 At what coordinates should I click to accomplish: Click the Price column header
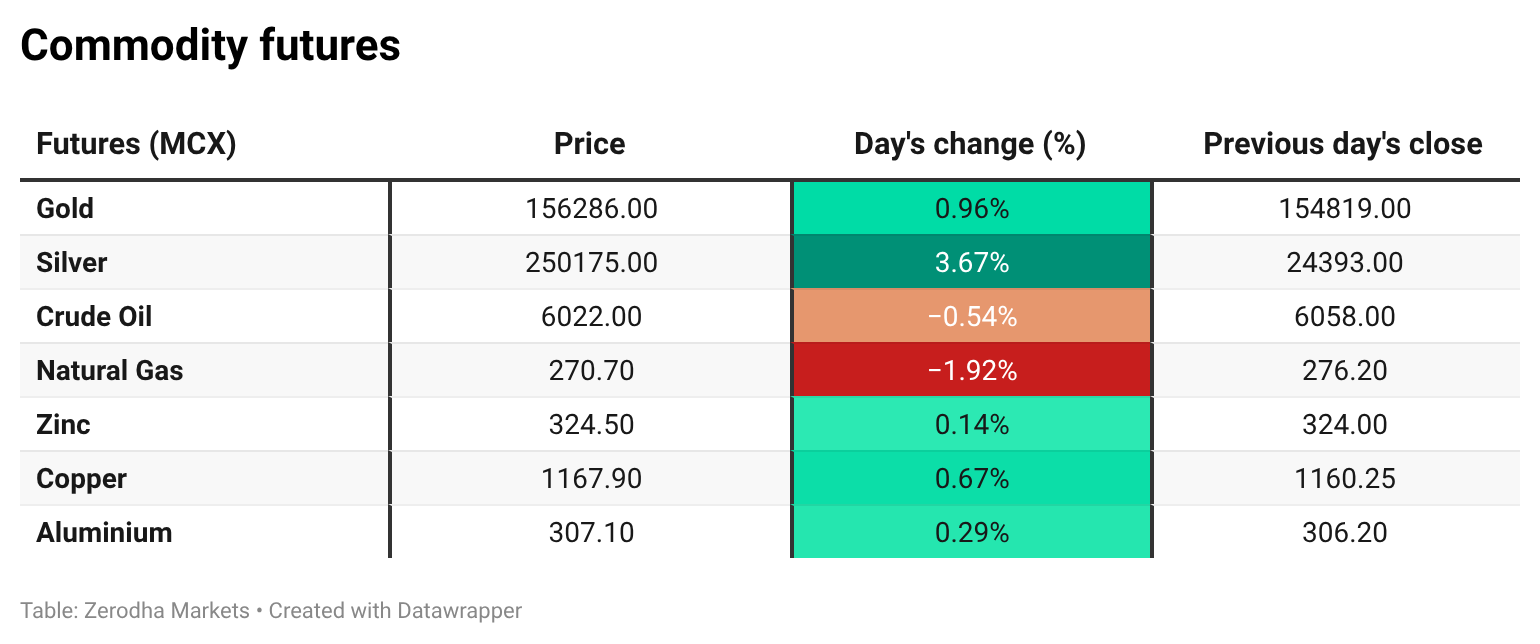(x=590, y=144)
